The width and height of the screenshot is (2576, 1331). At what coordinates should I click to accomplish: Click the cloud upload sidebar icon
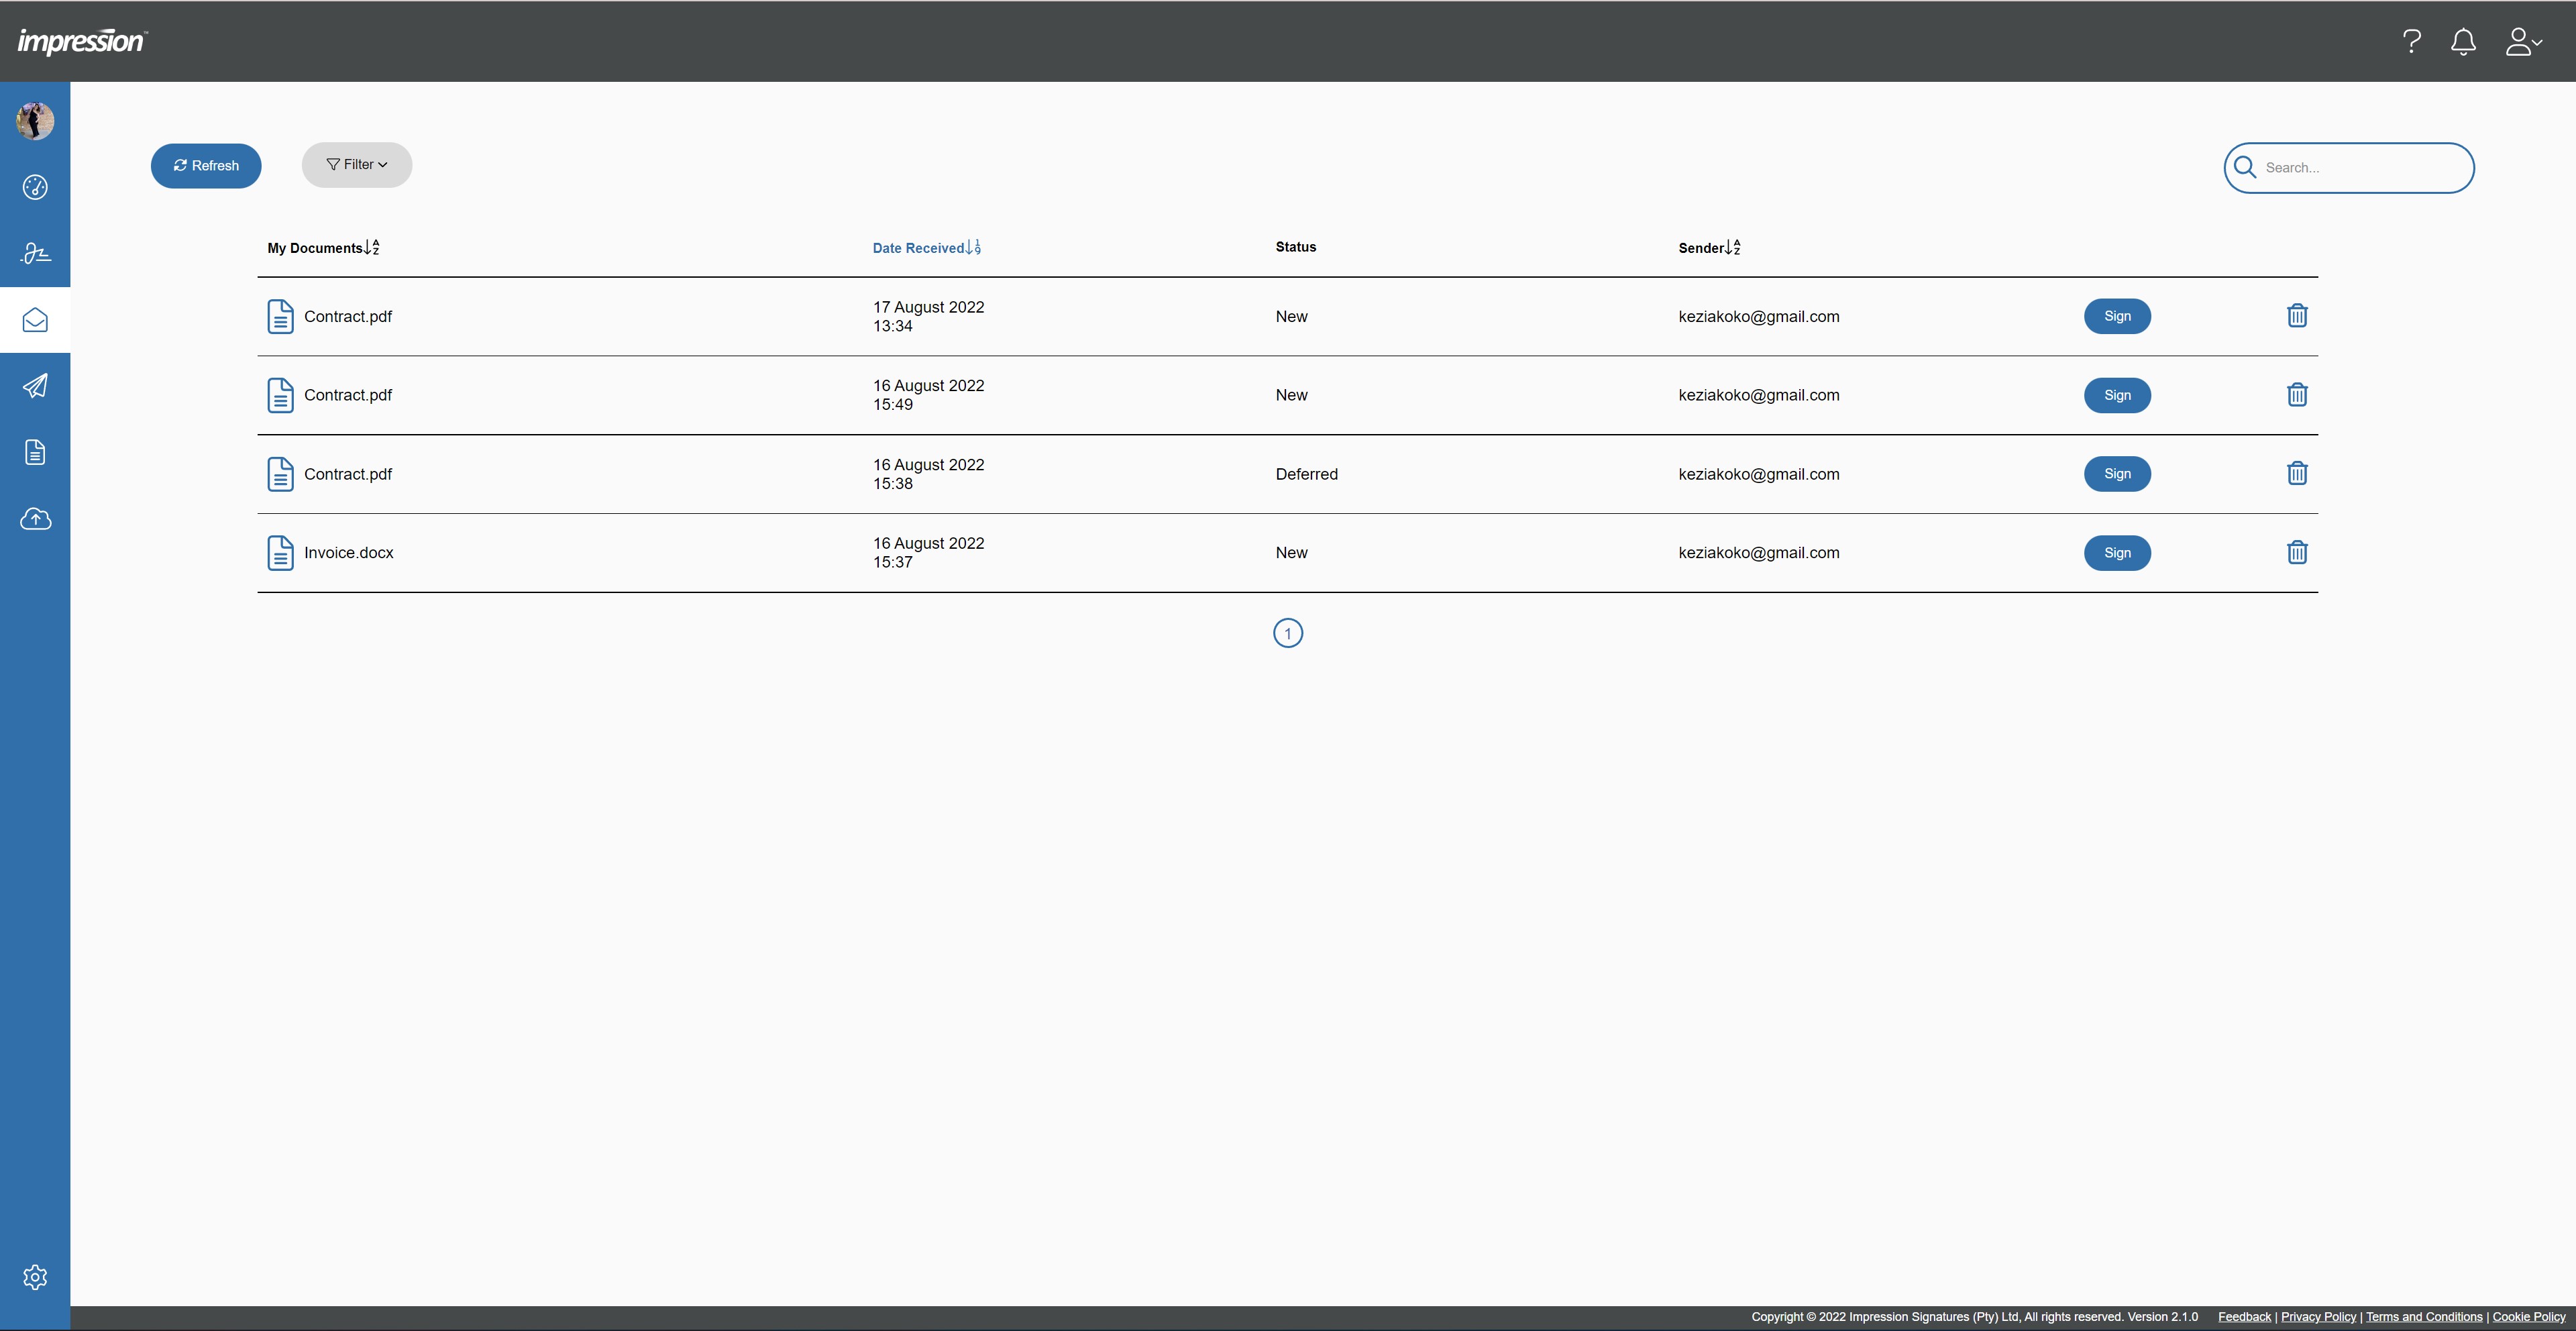coord(35,519)
